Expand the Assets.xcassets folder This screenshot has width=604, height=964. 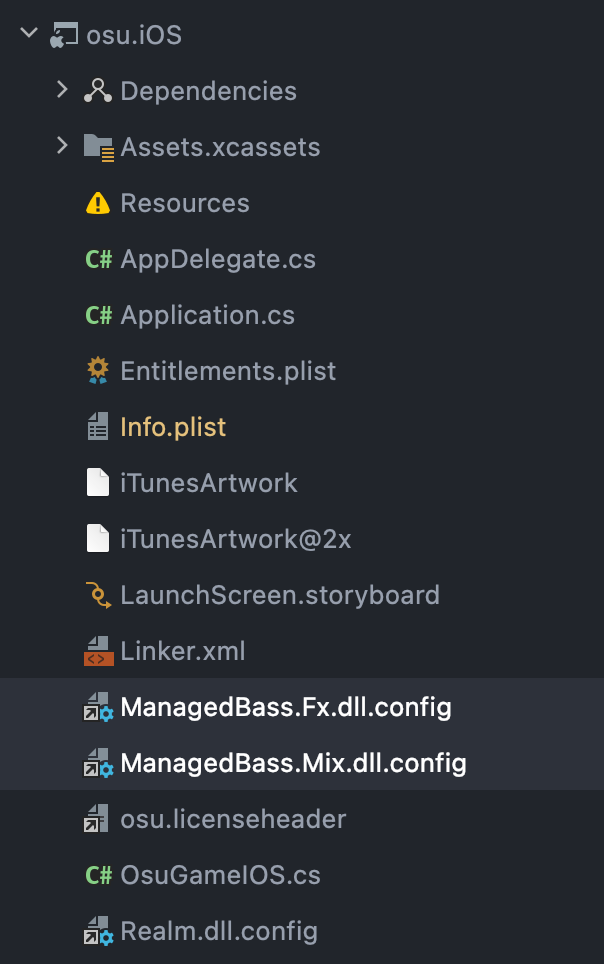pyautogui.click(x=62, y=147)
